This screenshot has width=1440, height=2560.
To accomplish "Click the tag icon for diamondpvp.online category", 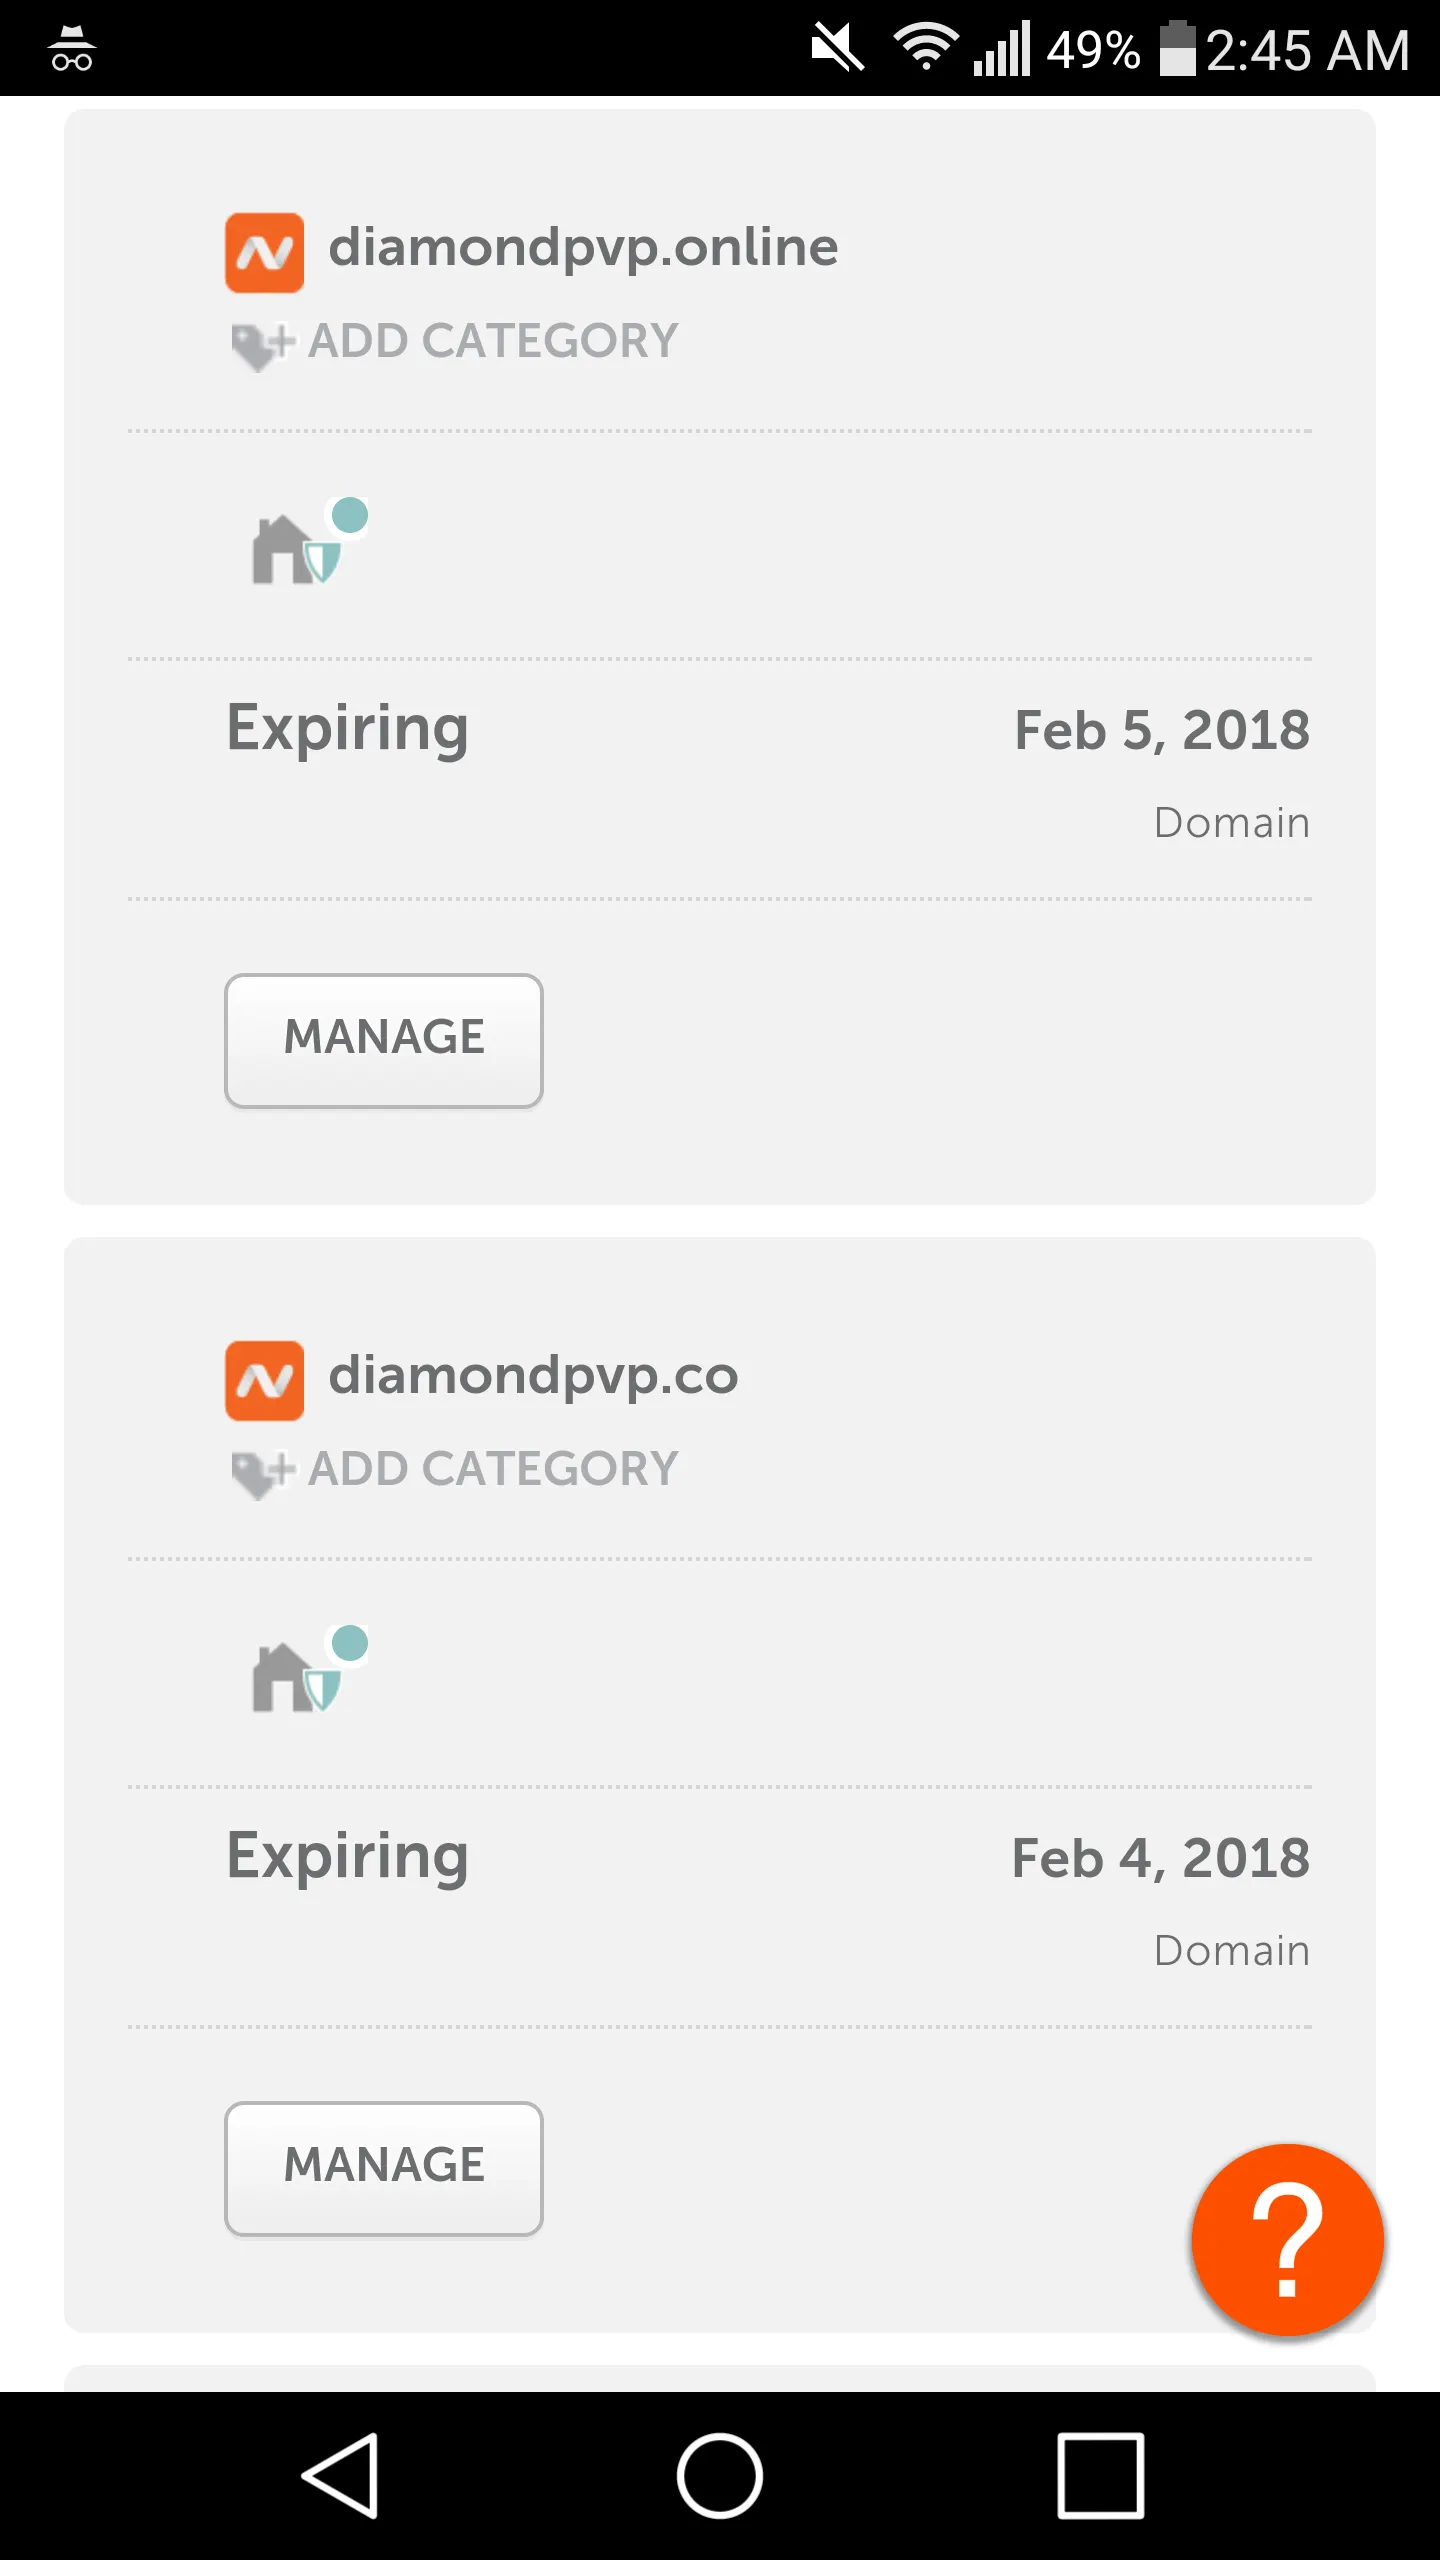I will pos(260,345).
